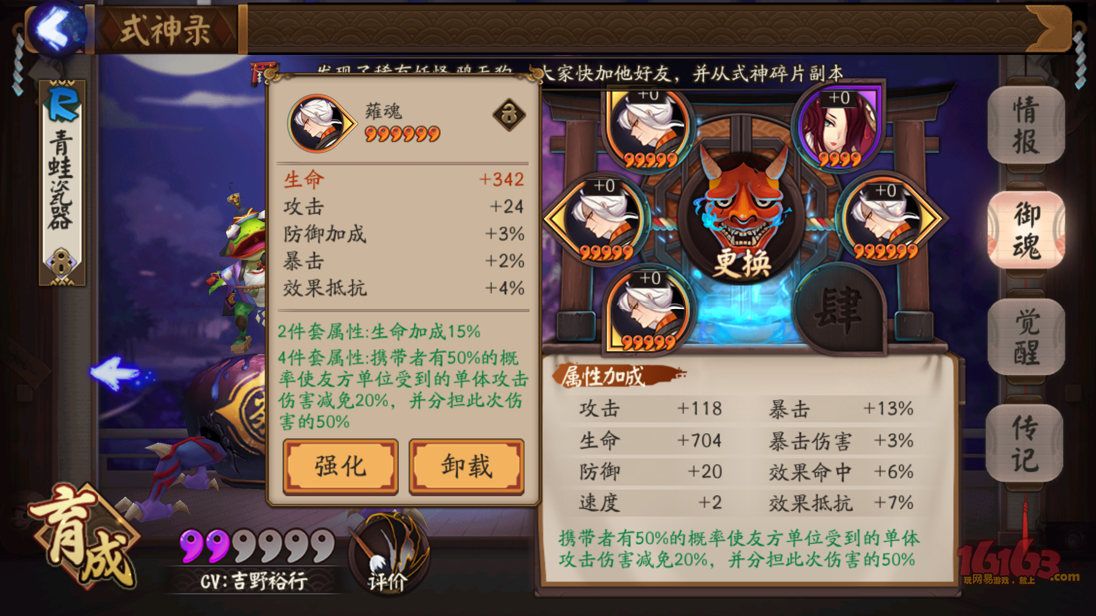Select the right diamond soul slot
Image resolution: width=1096 pixels, height=616 pixels.
point(890,220)
